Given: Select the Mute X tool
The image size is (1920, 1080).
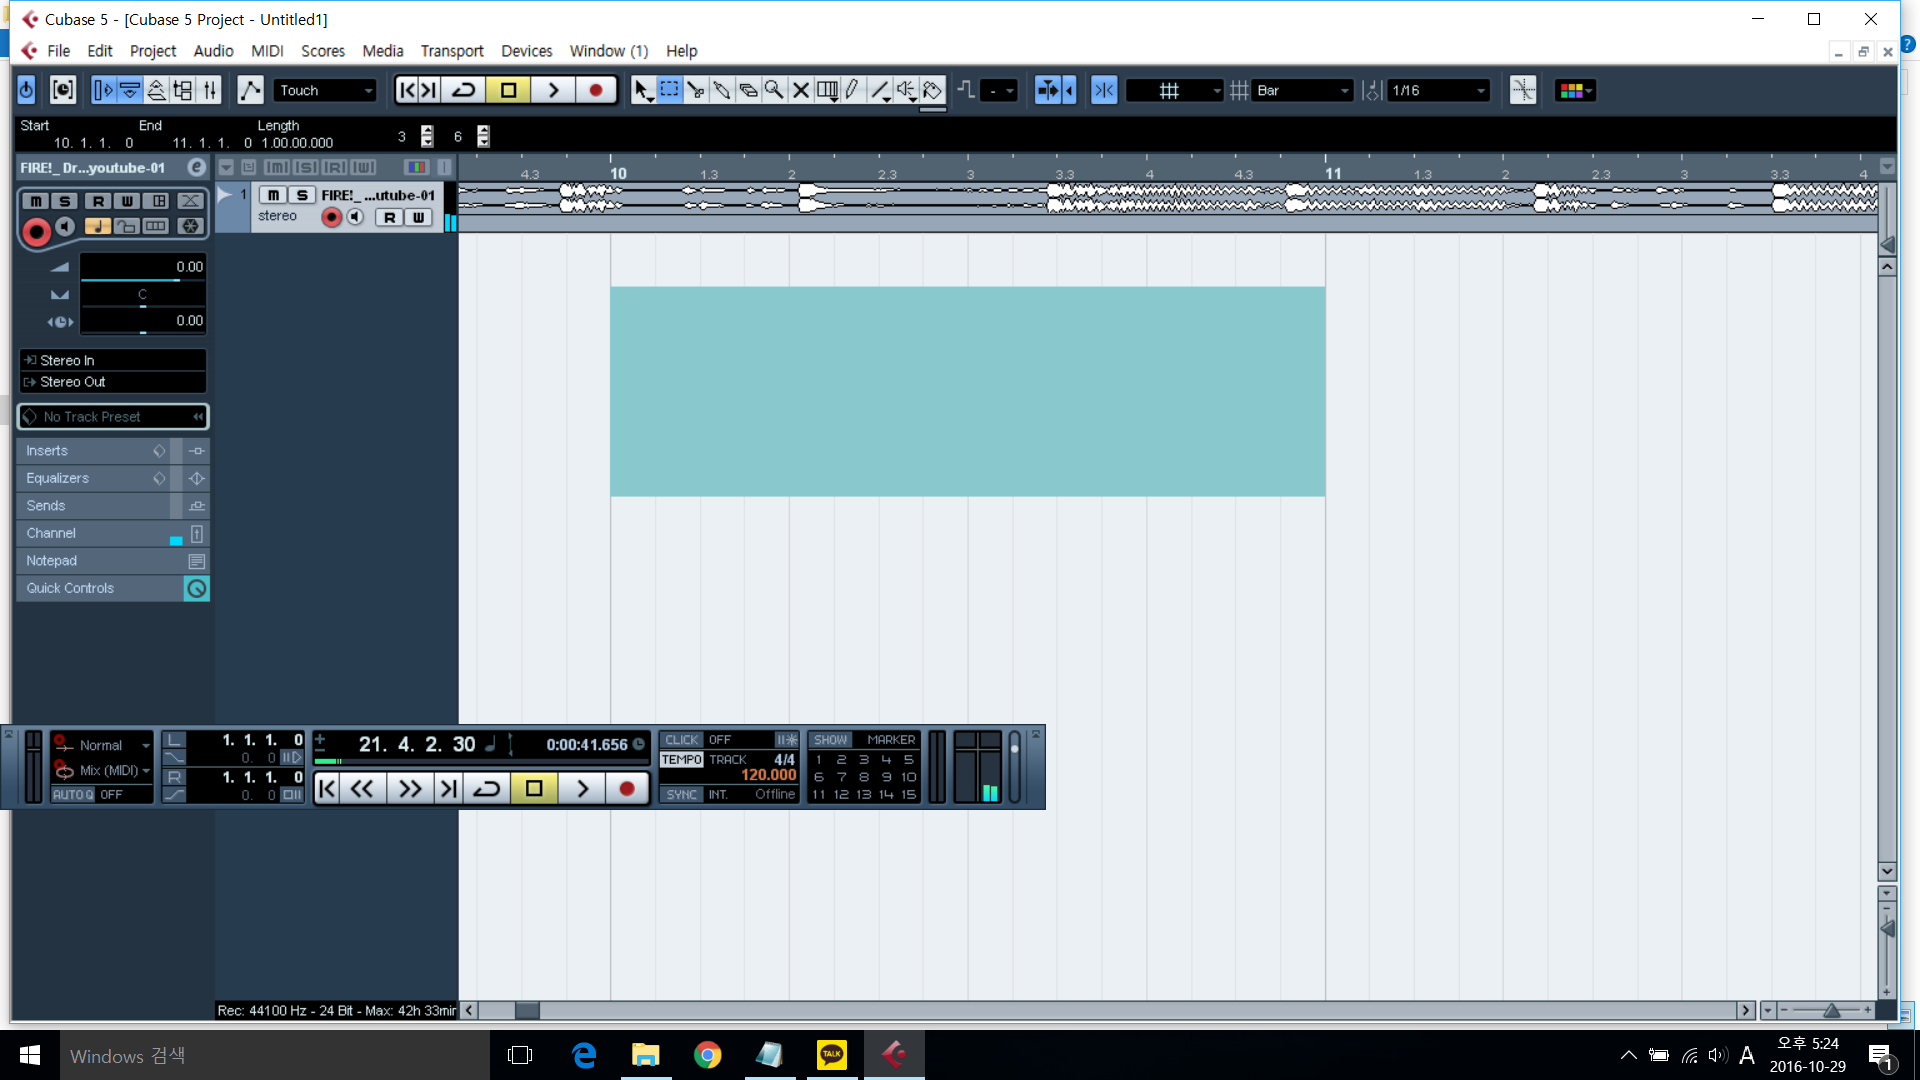Looking at the screenshot, I should coord(800,90).
